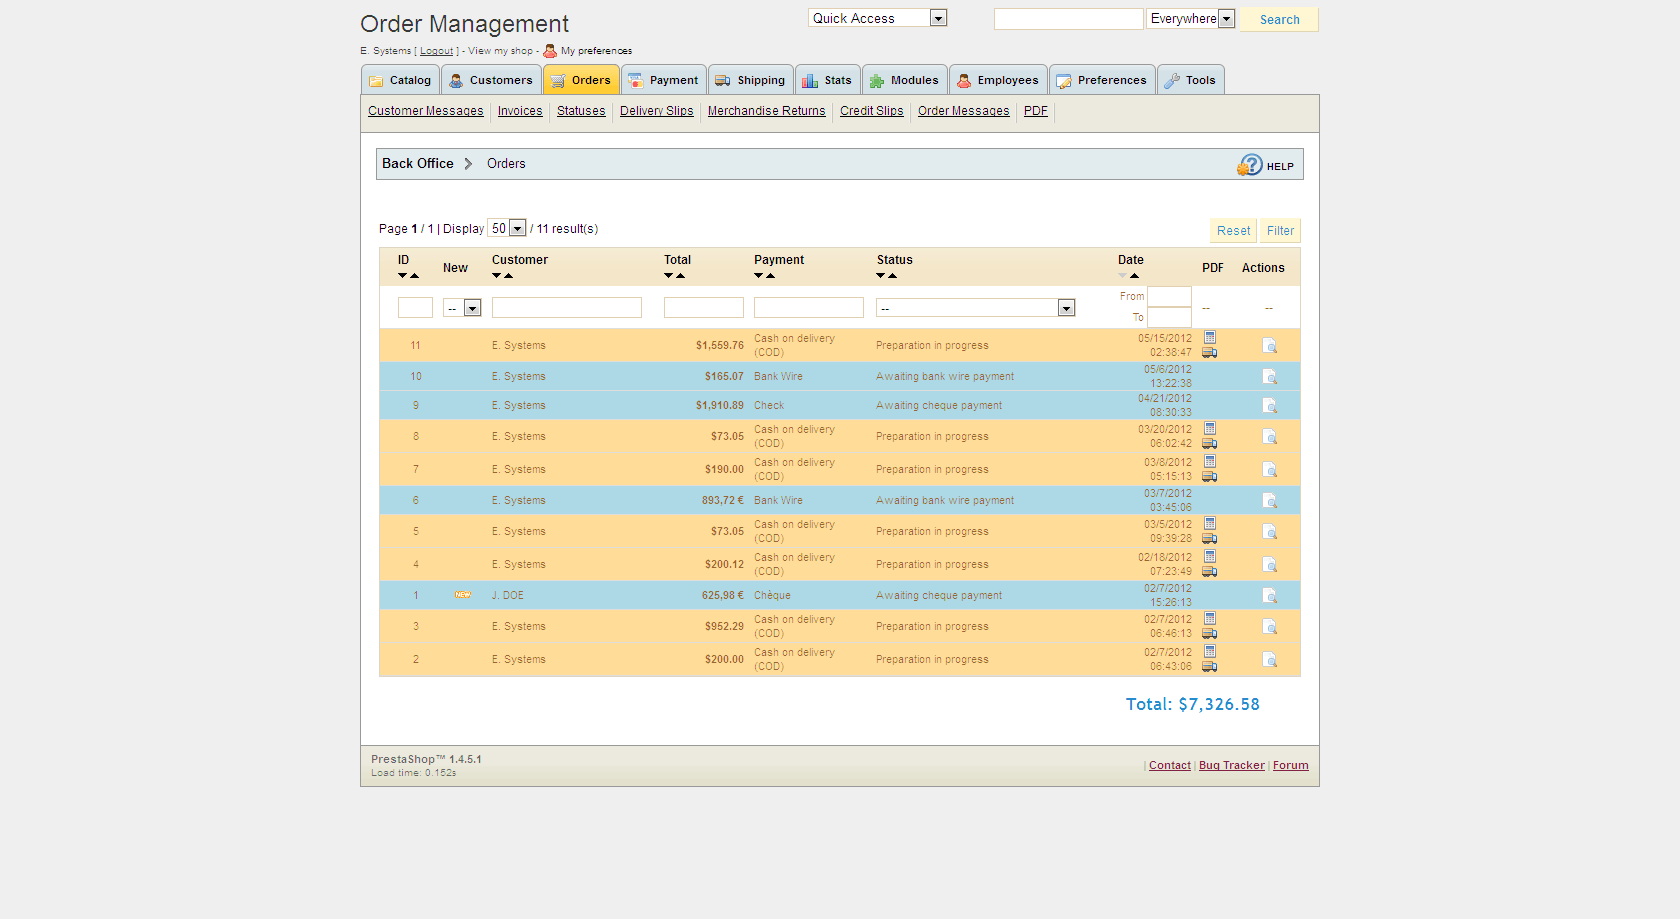
Task: Click the Filter button
Action: point(1279,230)
